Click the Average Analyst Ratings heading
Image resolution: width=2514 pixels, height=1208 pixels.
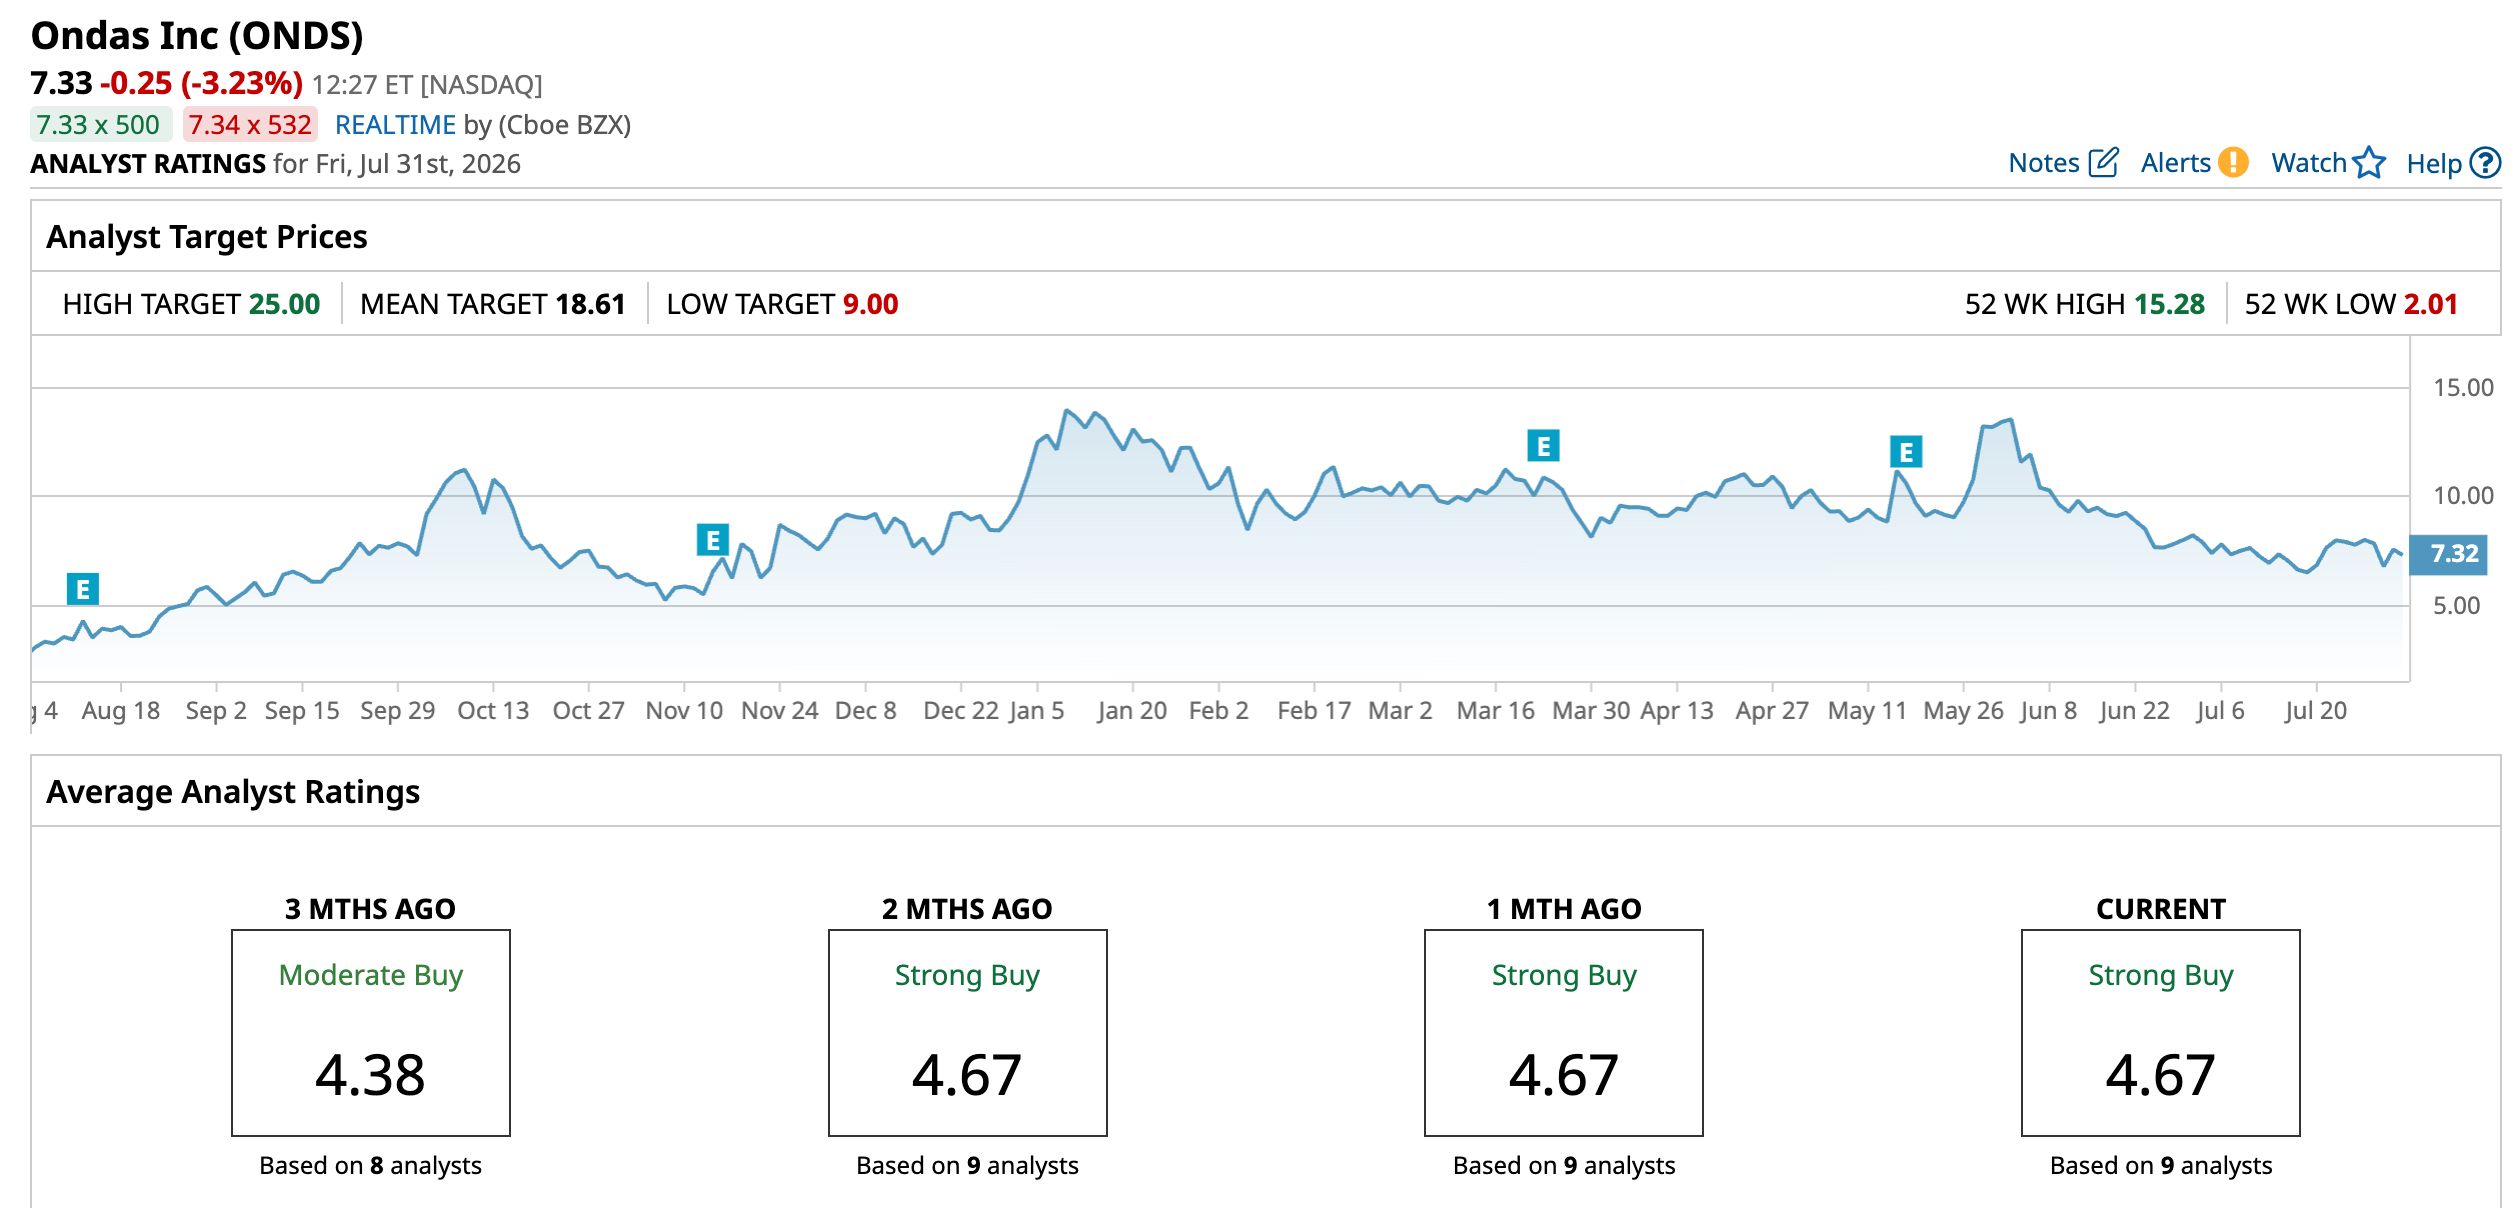(233, 792)
